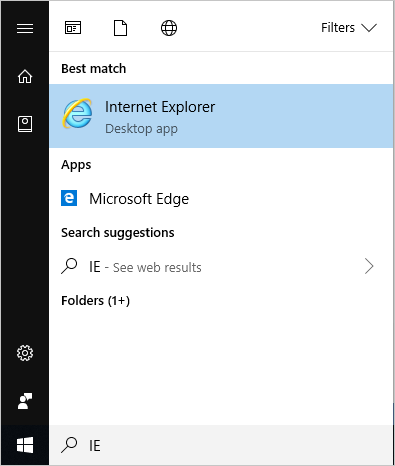Open the Notebook icon in the sidebar
This screenshot has width=395, height=466.
point(25,124)
